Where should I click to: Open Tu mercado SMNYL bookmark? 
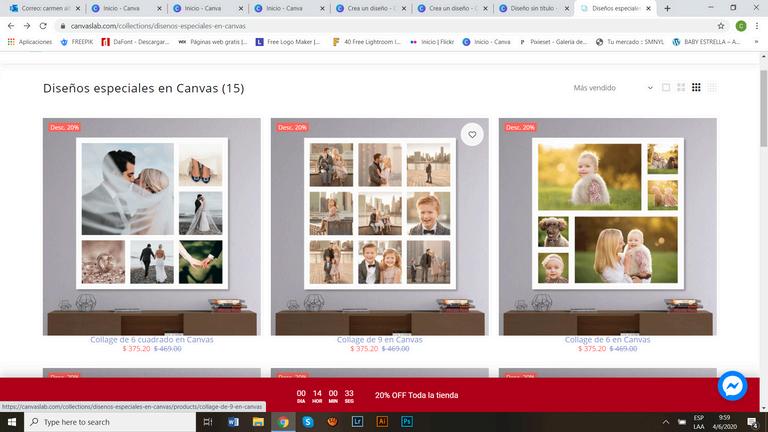coord(629,42)
